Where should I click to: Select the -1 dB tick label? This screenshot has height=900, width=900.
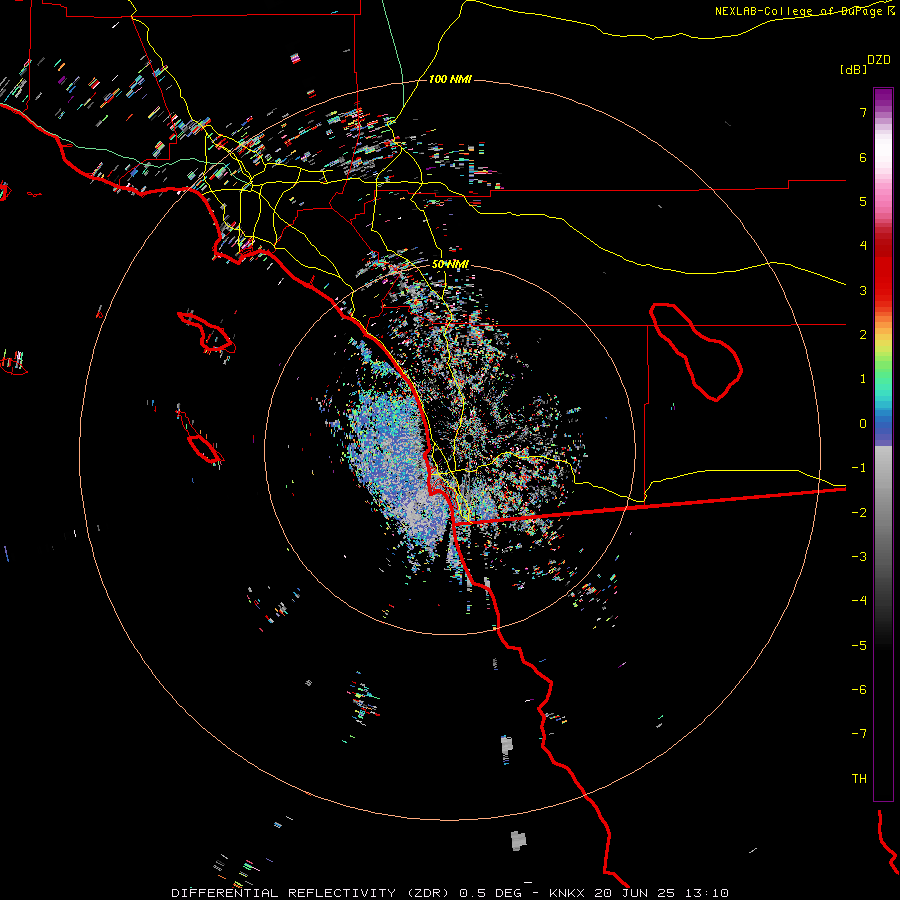pyautogui.click(x=859, y=468)
